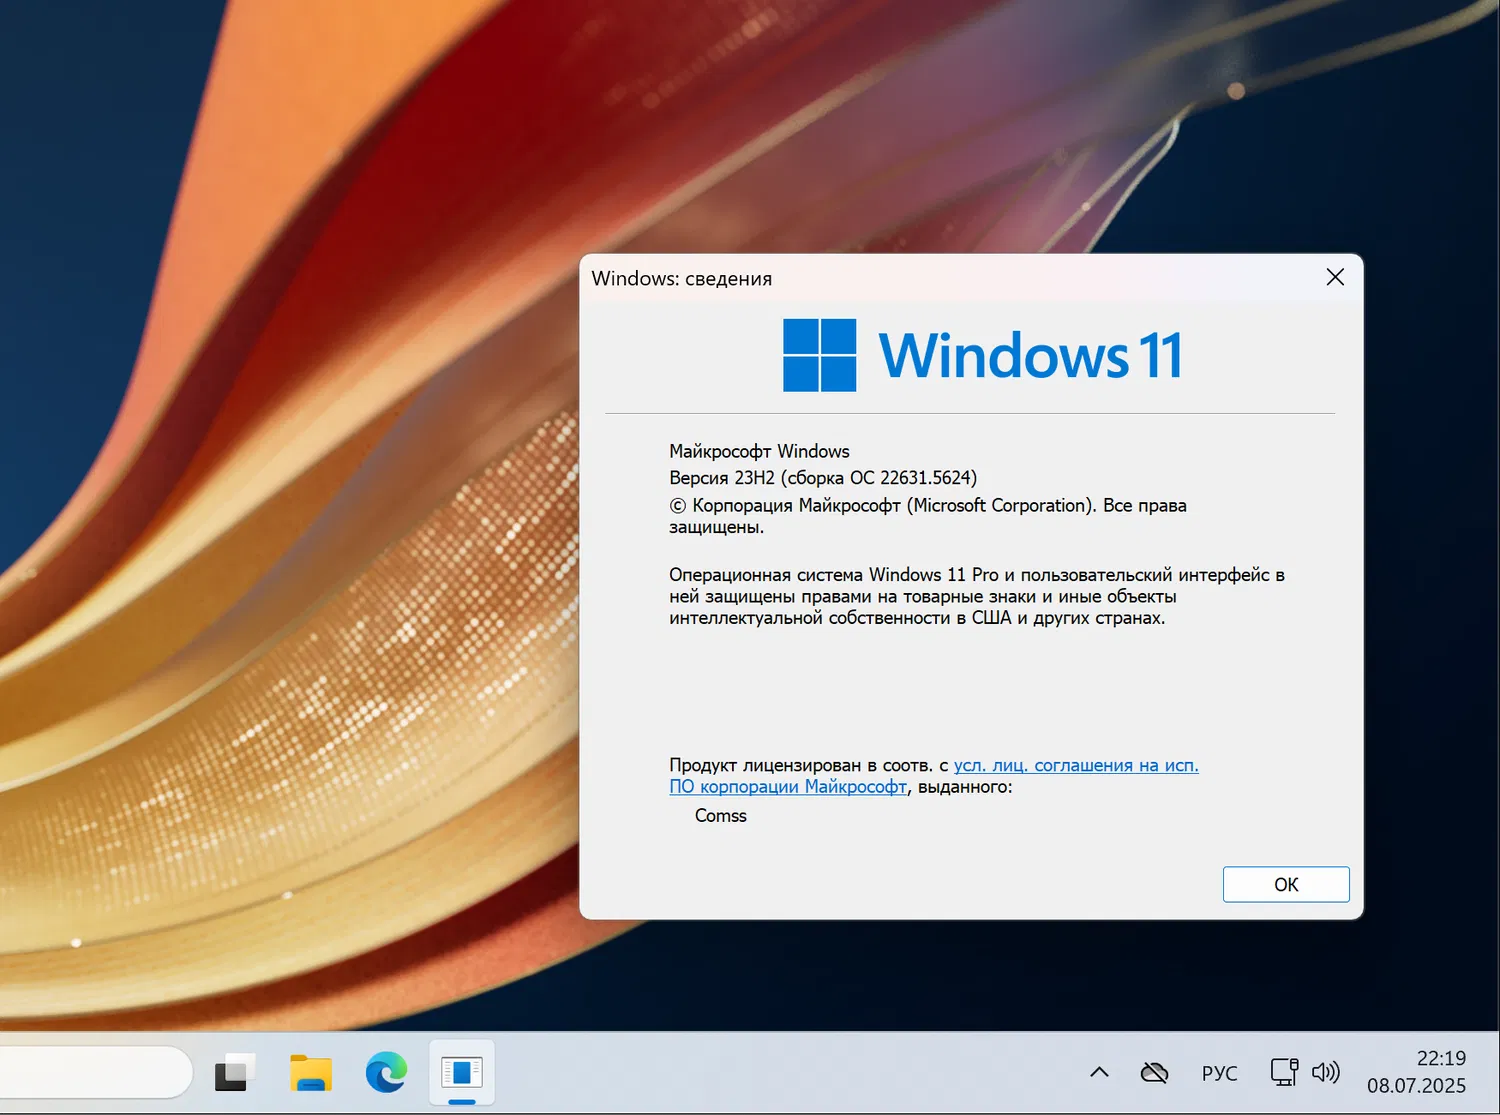
Task: Open Microsoft Edge from the taskbar
Action: 386,1072
